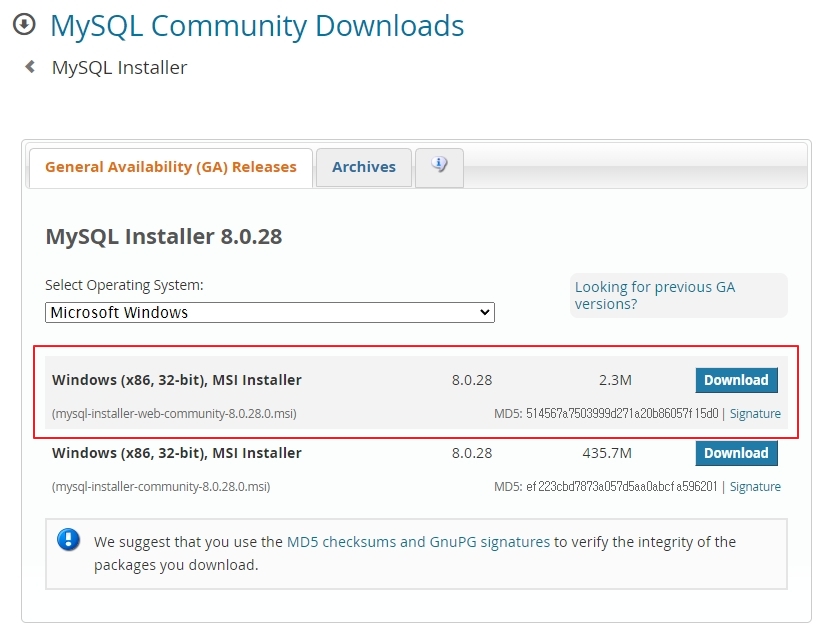Image resolution: width=829 pixels, height=644 pixels.
Task: Click the 435.7M file size
Action: click(x=607, y=453)
